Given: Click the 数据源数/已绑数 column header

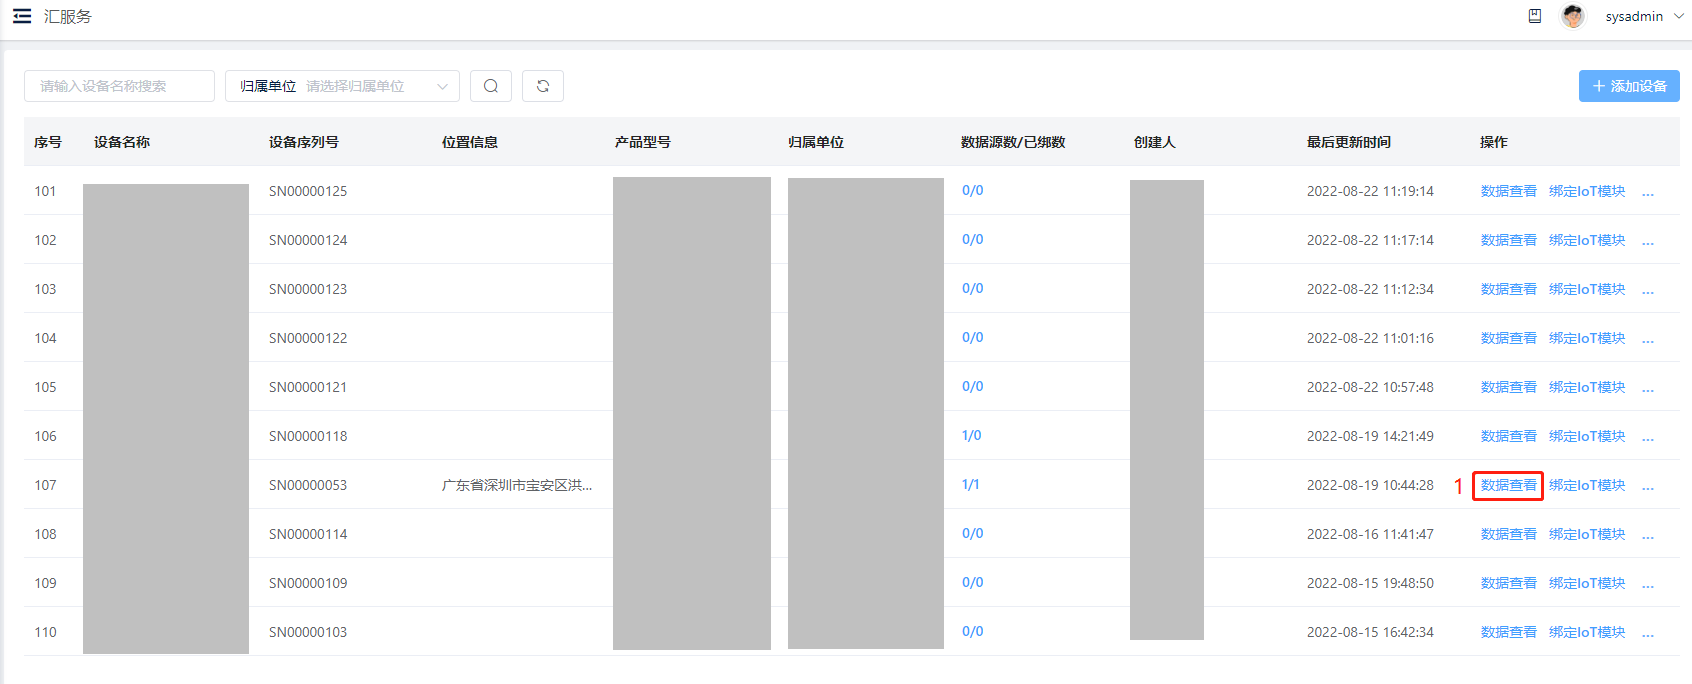Looking at the screenshot, I should click(1013, 142).
